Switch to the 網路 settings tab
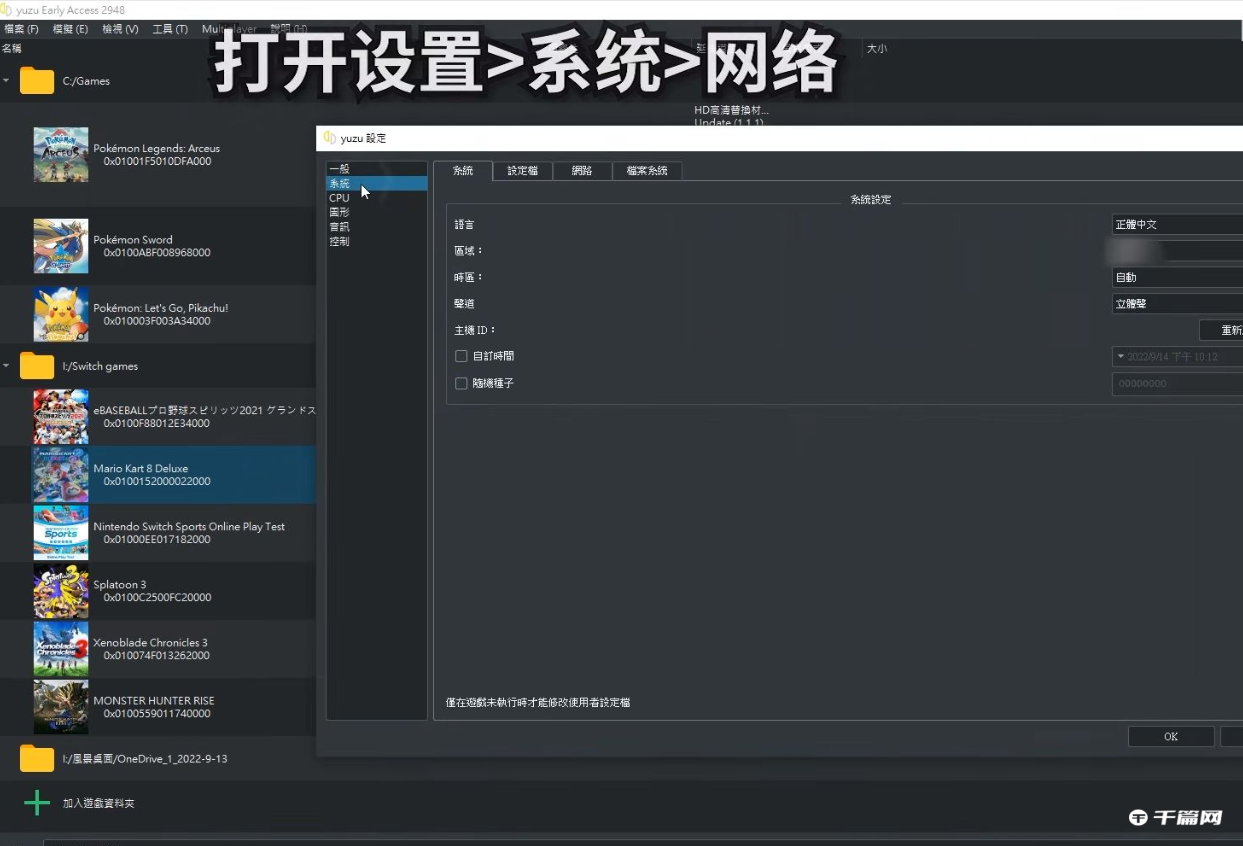 click(x=582, y=171)
